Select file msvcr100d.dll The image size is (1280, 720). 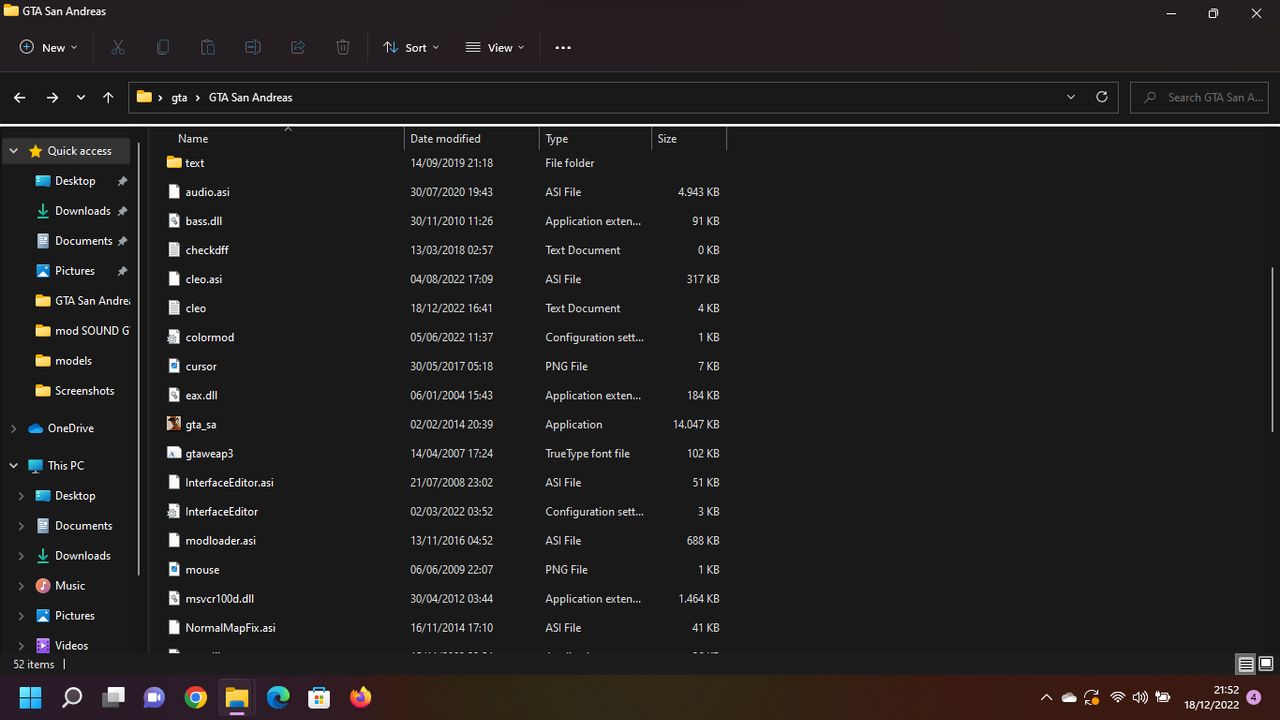tap(445, 598)
